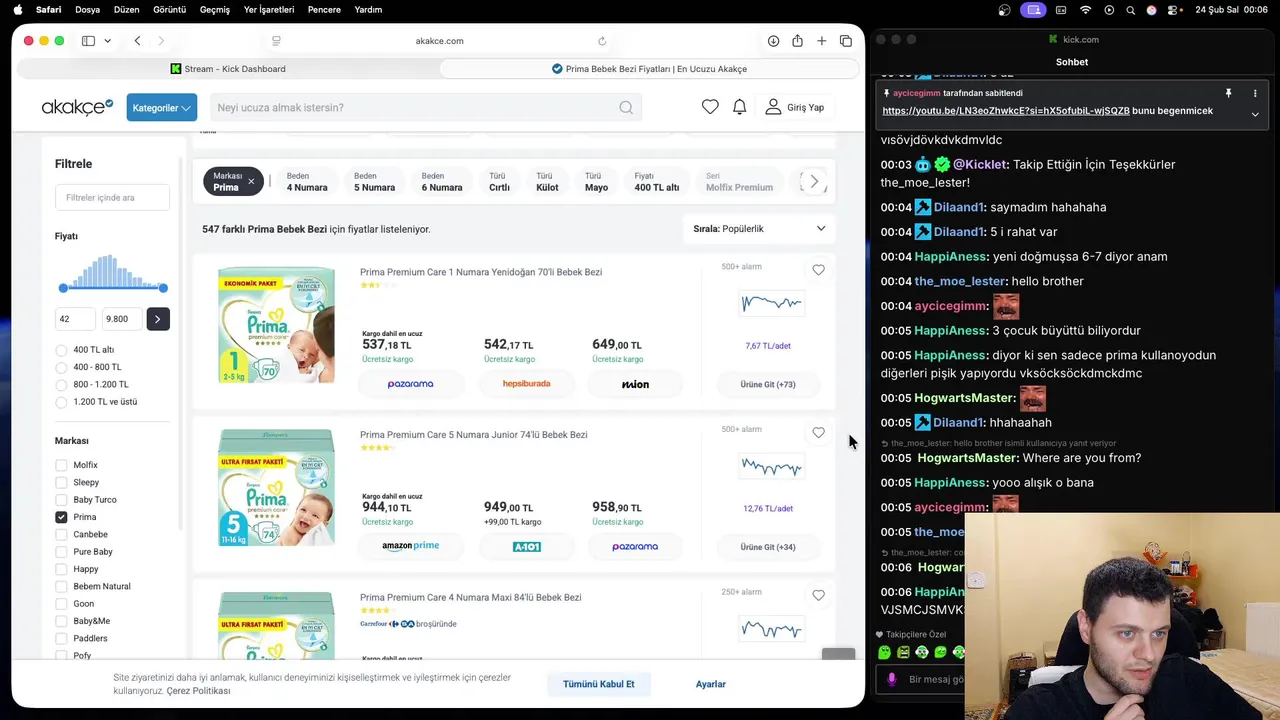1280x720 pixels.
Task: Open favorites heart icon in header
Action: [710, 107]
